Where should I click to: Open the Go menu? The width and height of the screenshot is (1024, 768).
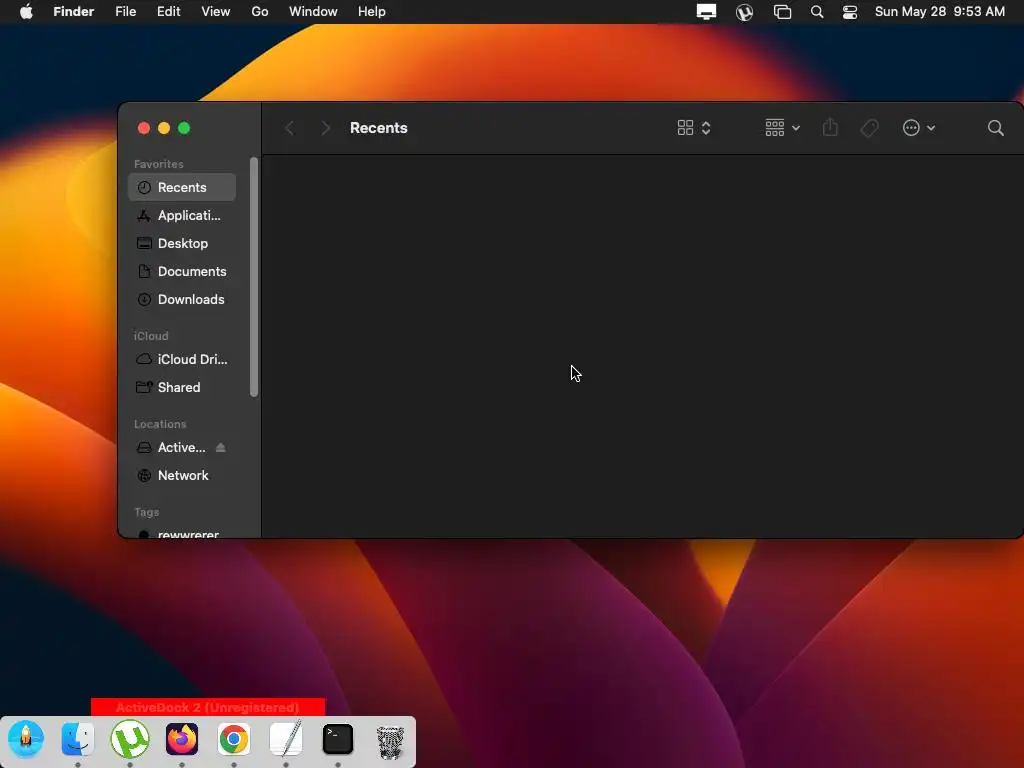pyautogui.click(x=260, y=11)
